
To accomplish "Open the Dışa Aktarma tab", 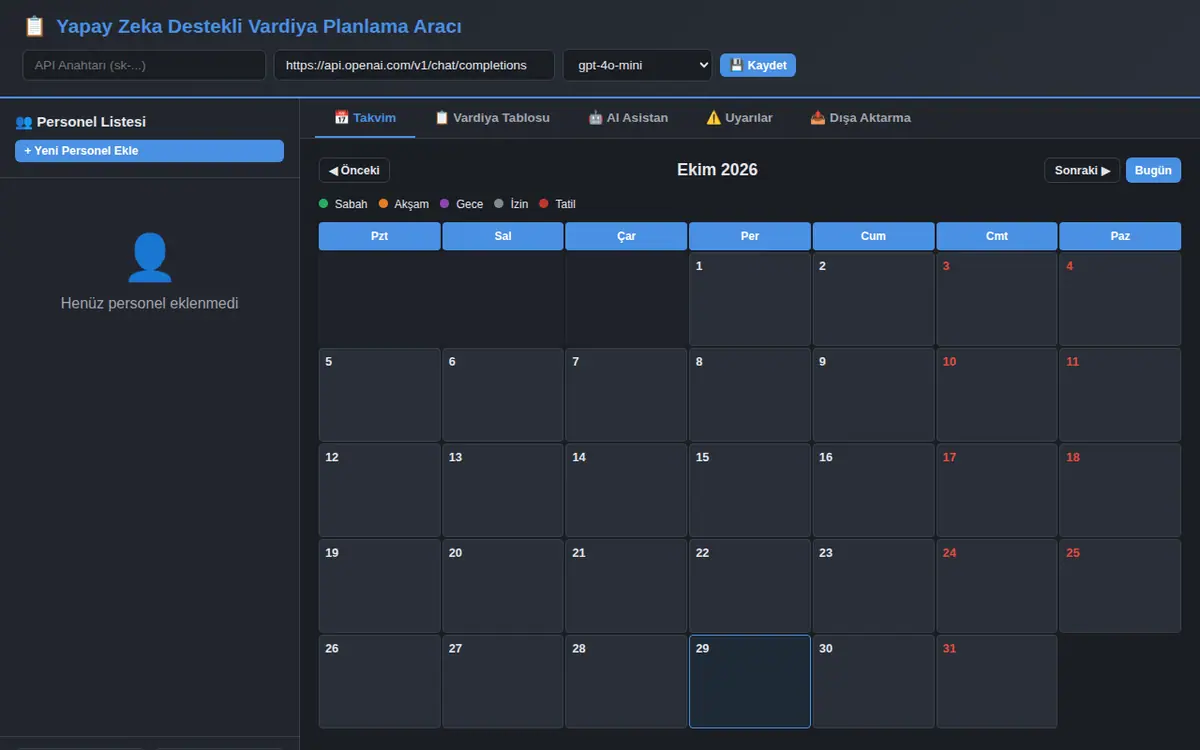I will [x=860, y=118].
